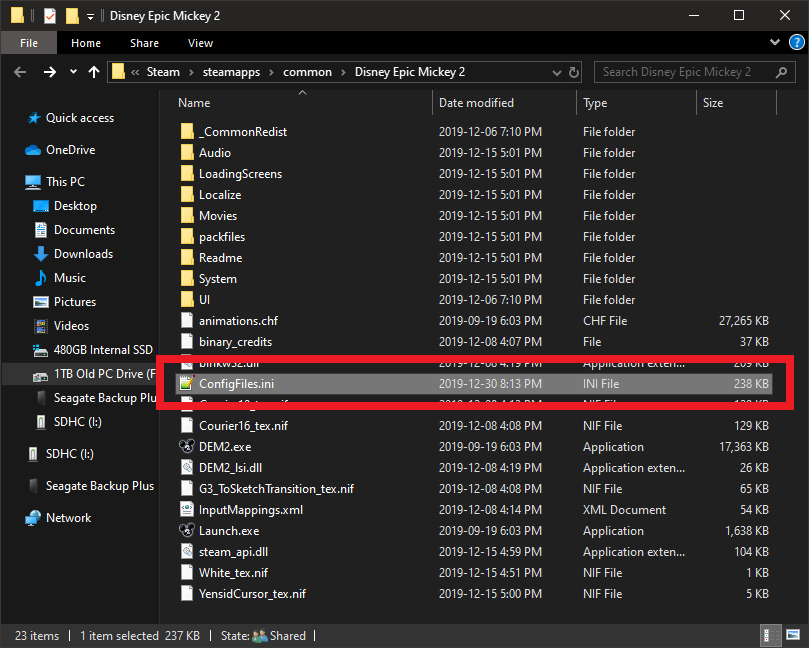The width and height of the screenshot is (809, 648).
Task: Select the DEM2_lsi.dll file icon
Action: [x=187, y=467]
